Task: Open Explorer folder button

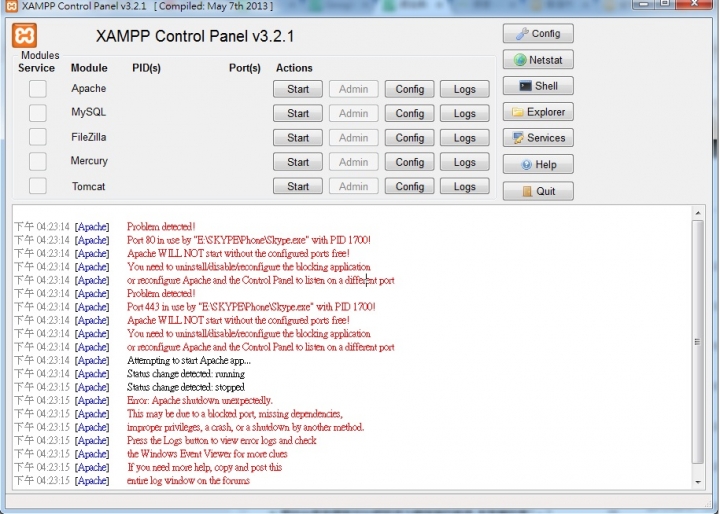Action: [538, 112]
